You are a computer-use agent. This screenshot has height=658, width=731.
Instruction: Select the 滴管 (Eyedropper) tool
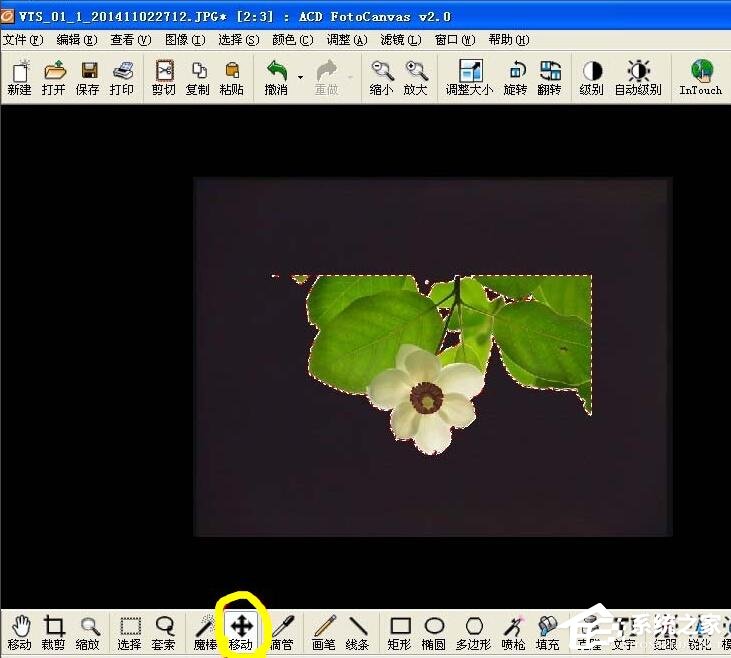282,631
